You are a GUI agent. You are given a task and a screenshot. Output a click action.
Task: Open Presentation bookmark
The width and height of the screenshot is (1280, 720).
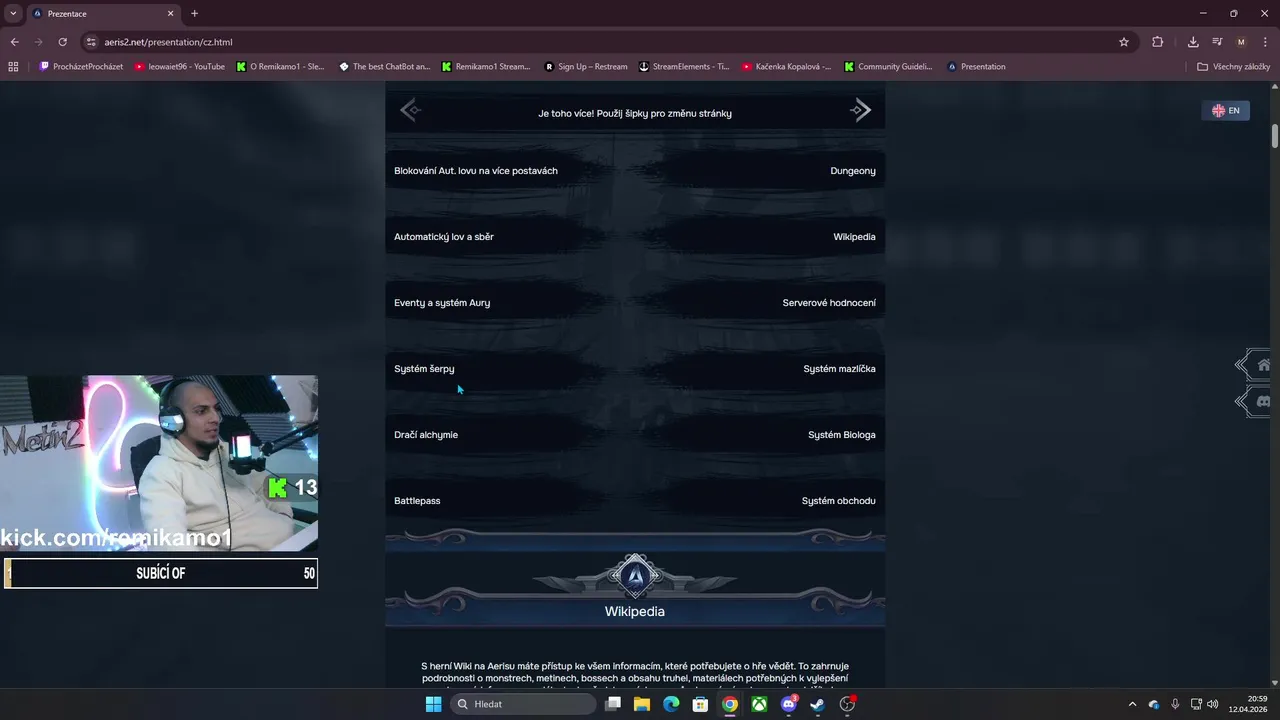tap(976, 67)
